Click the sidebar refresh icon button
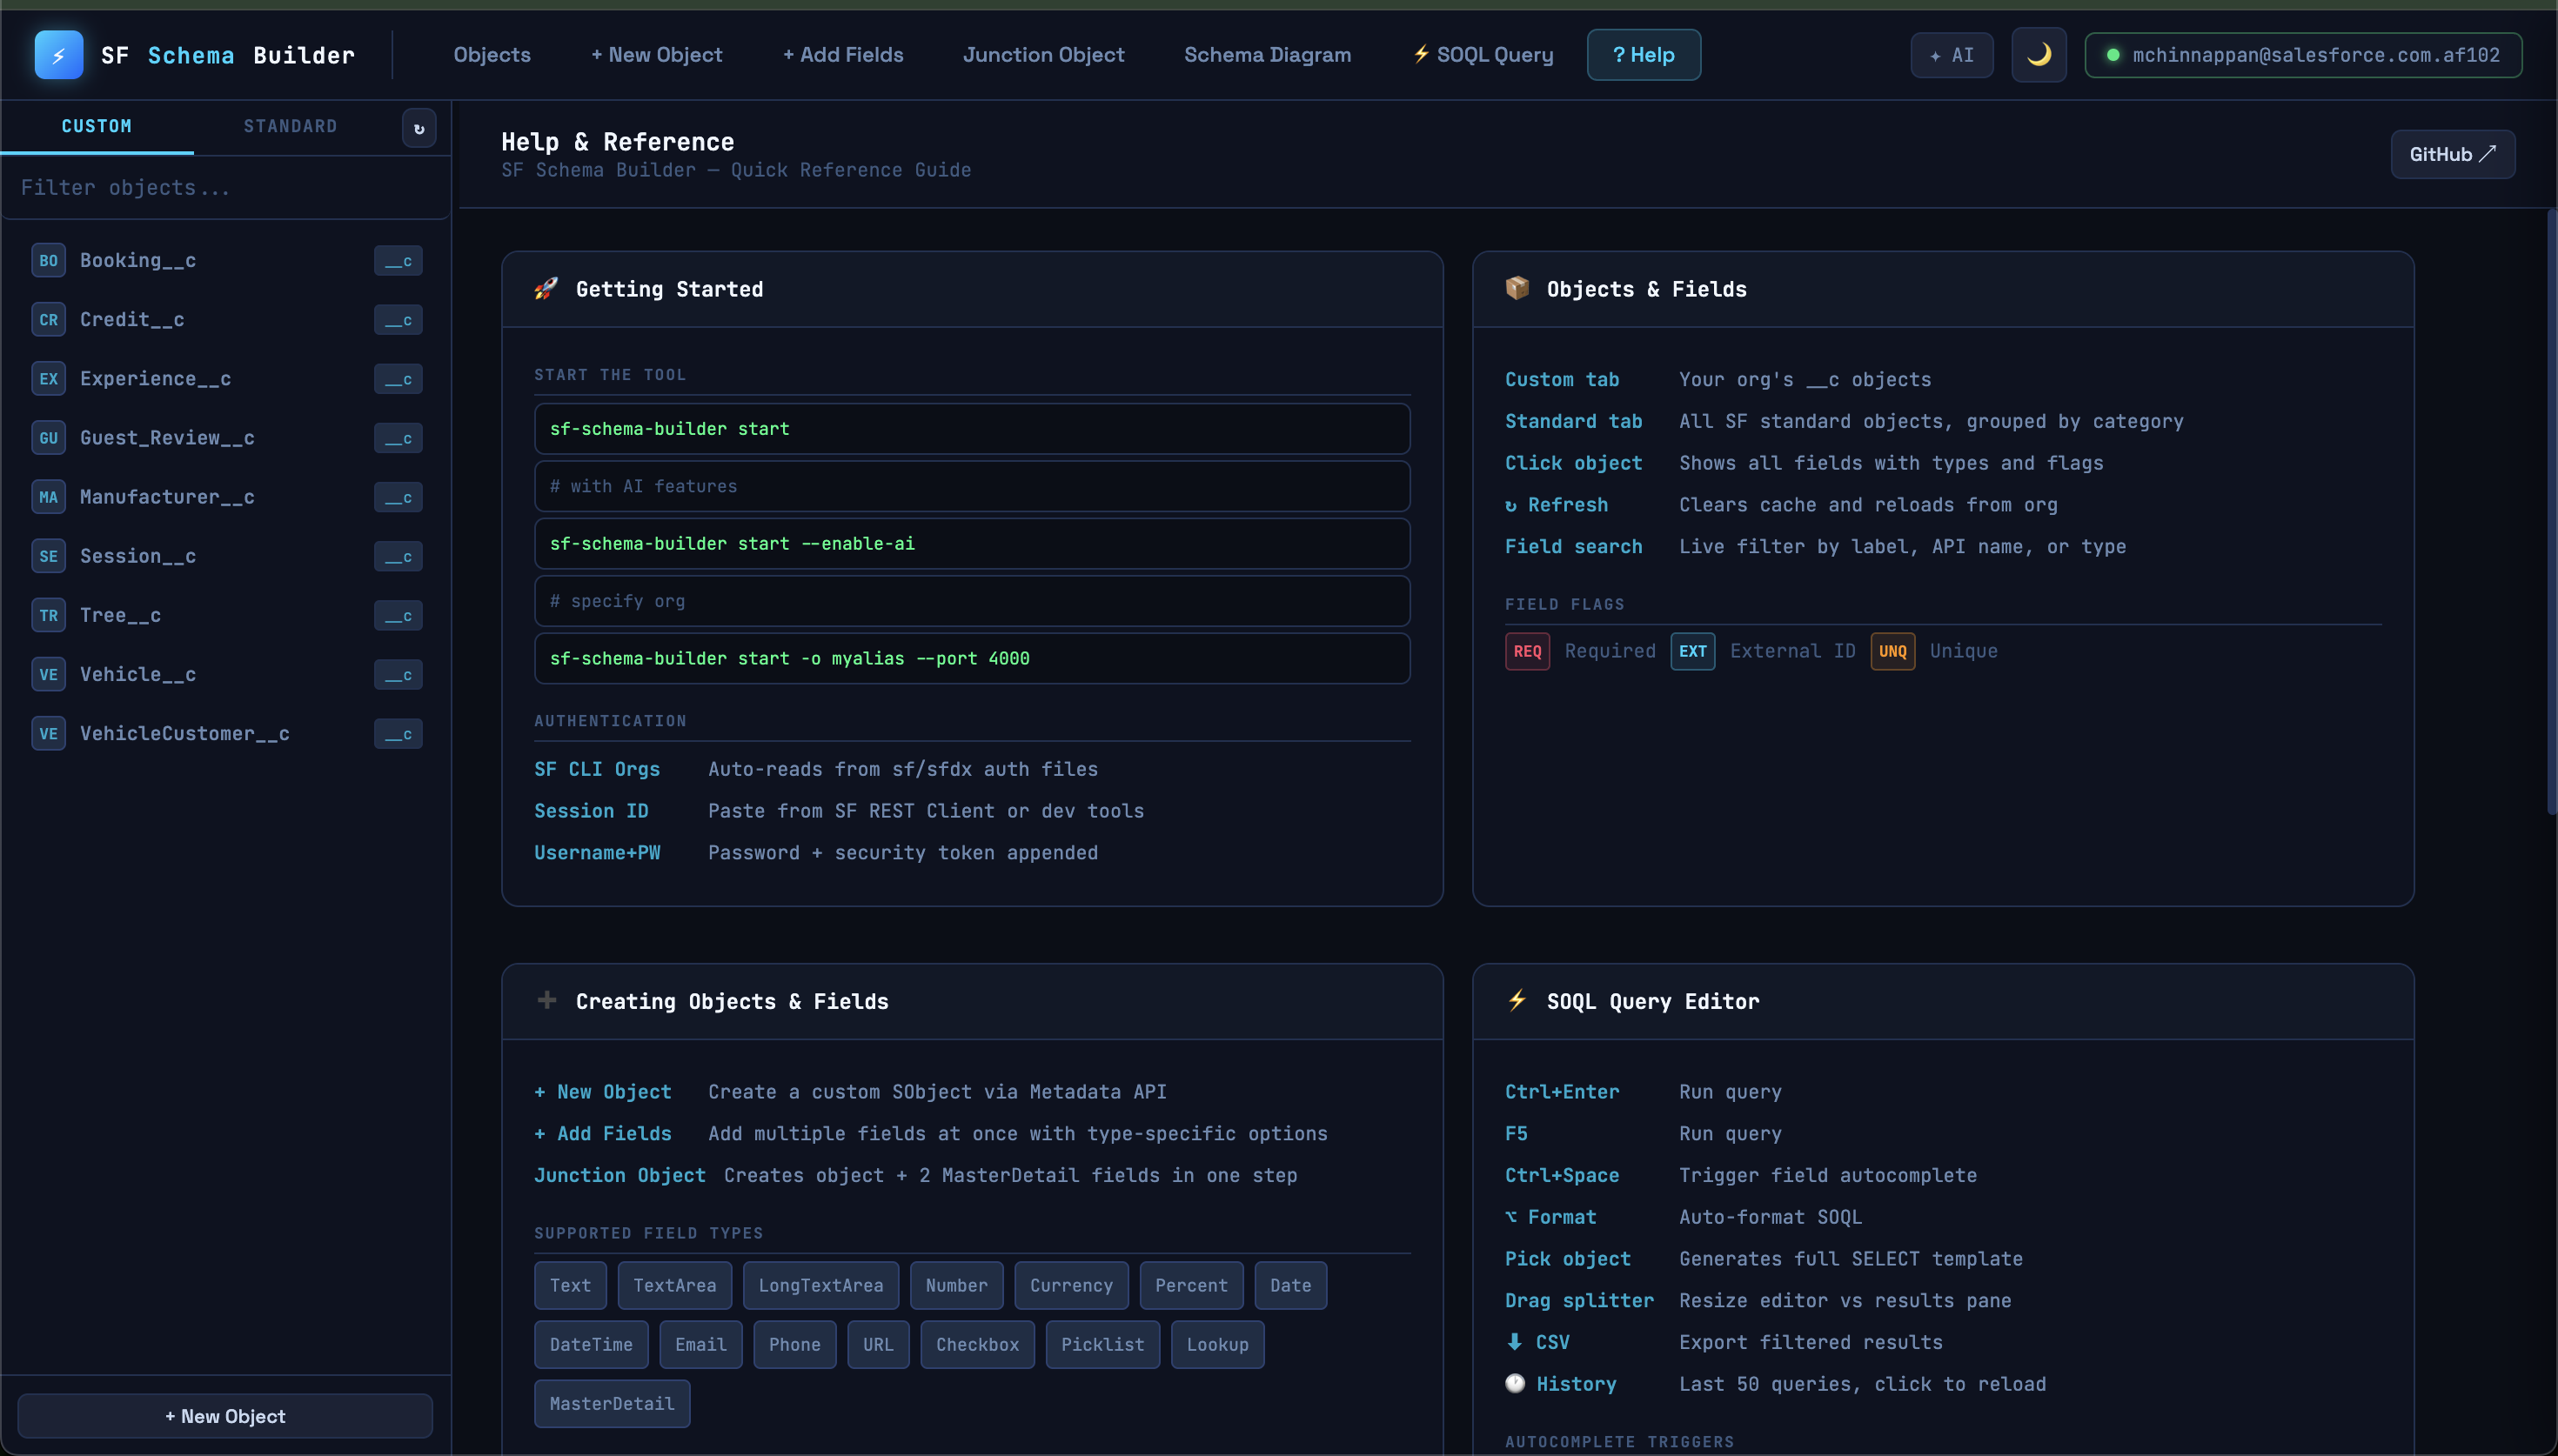2558x1456 pixels. coord(419,128)
